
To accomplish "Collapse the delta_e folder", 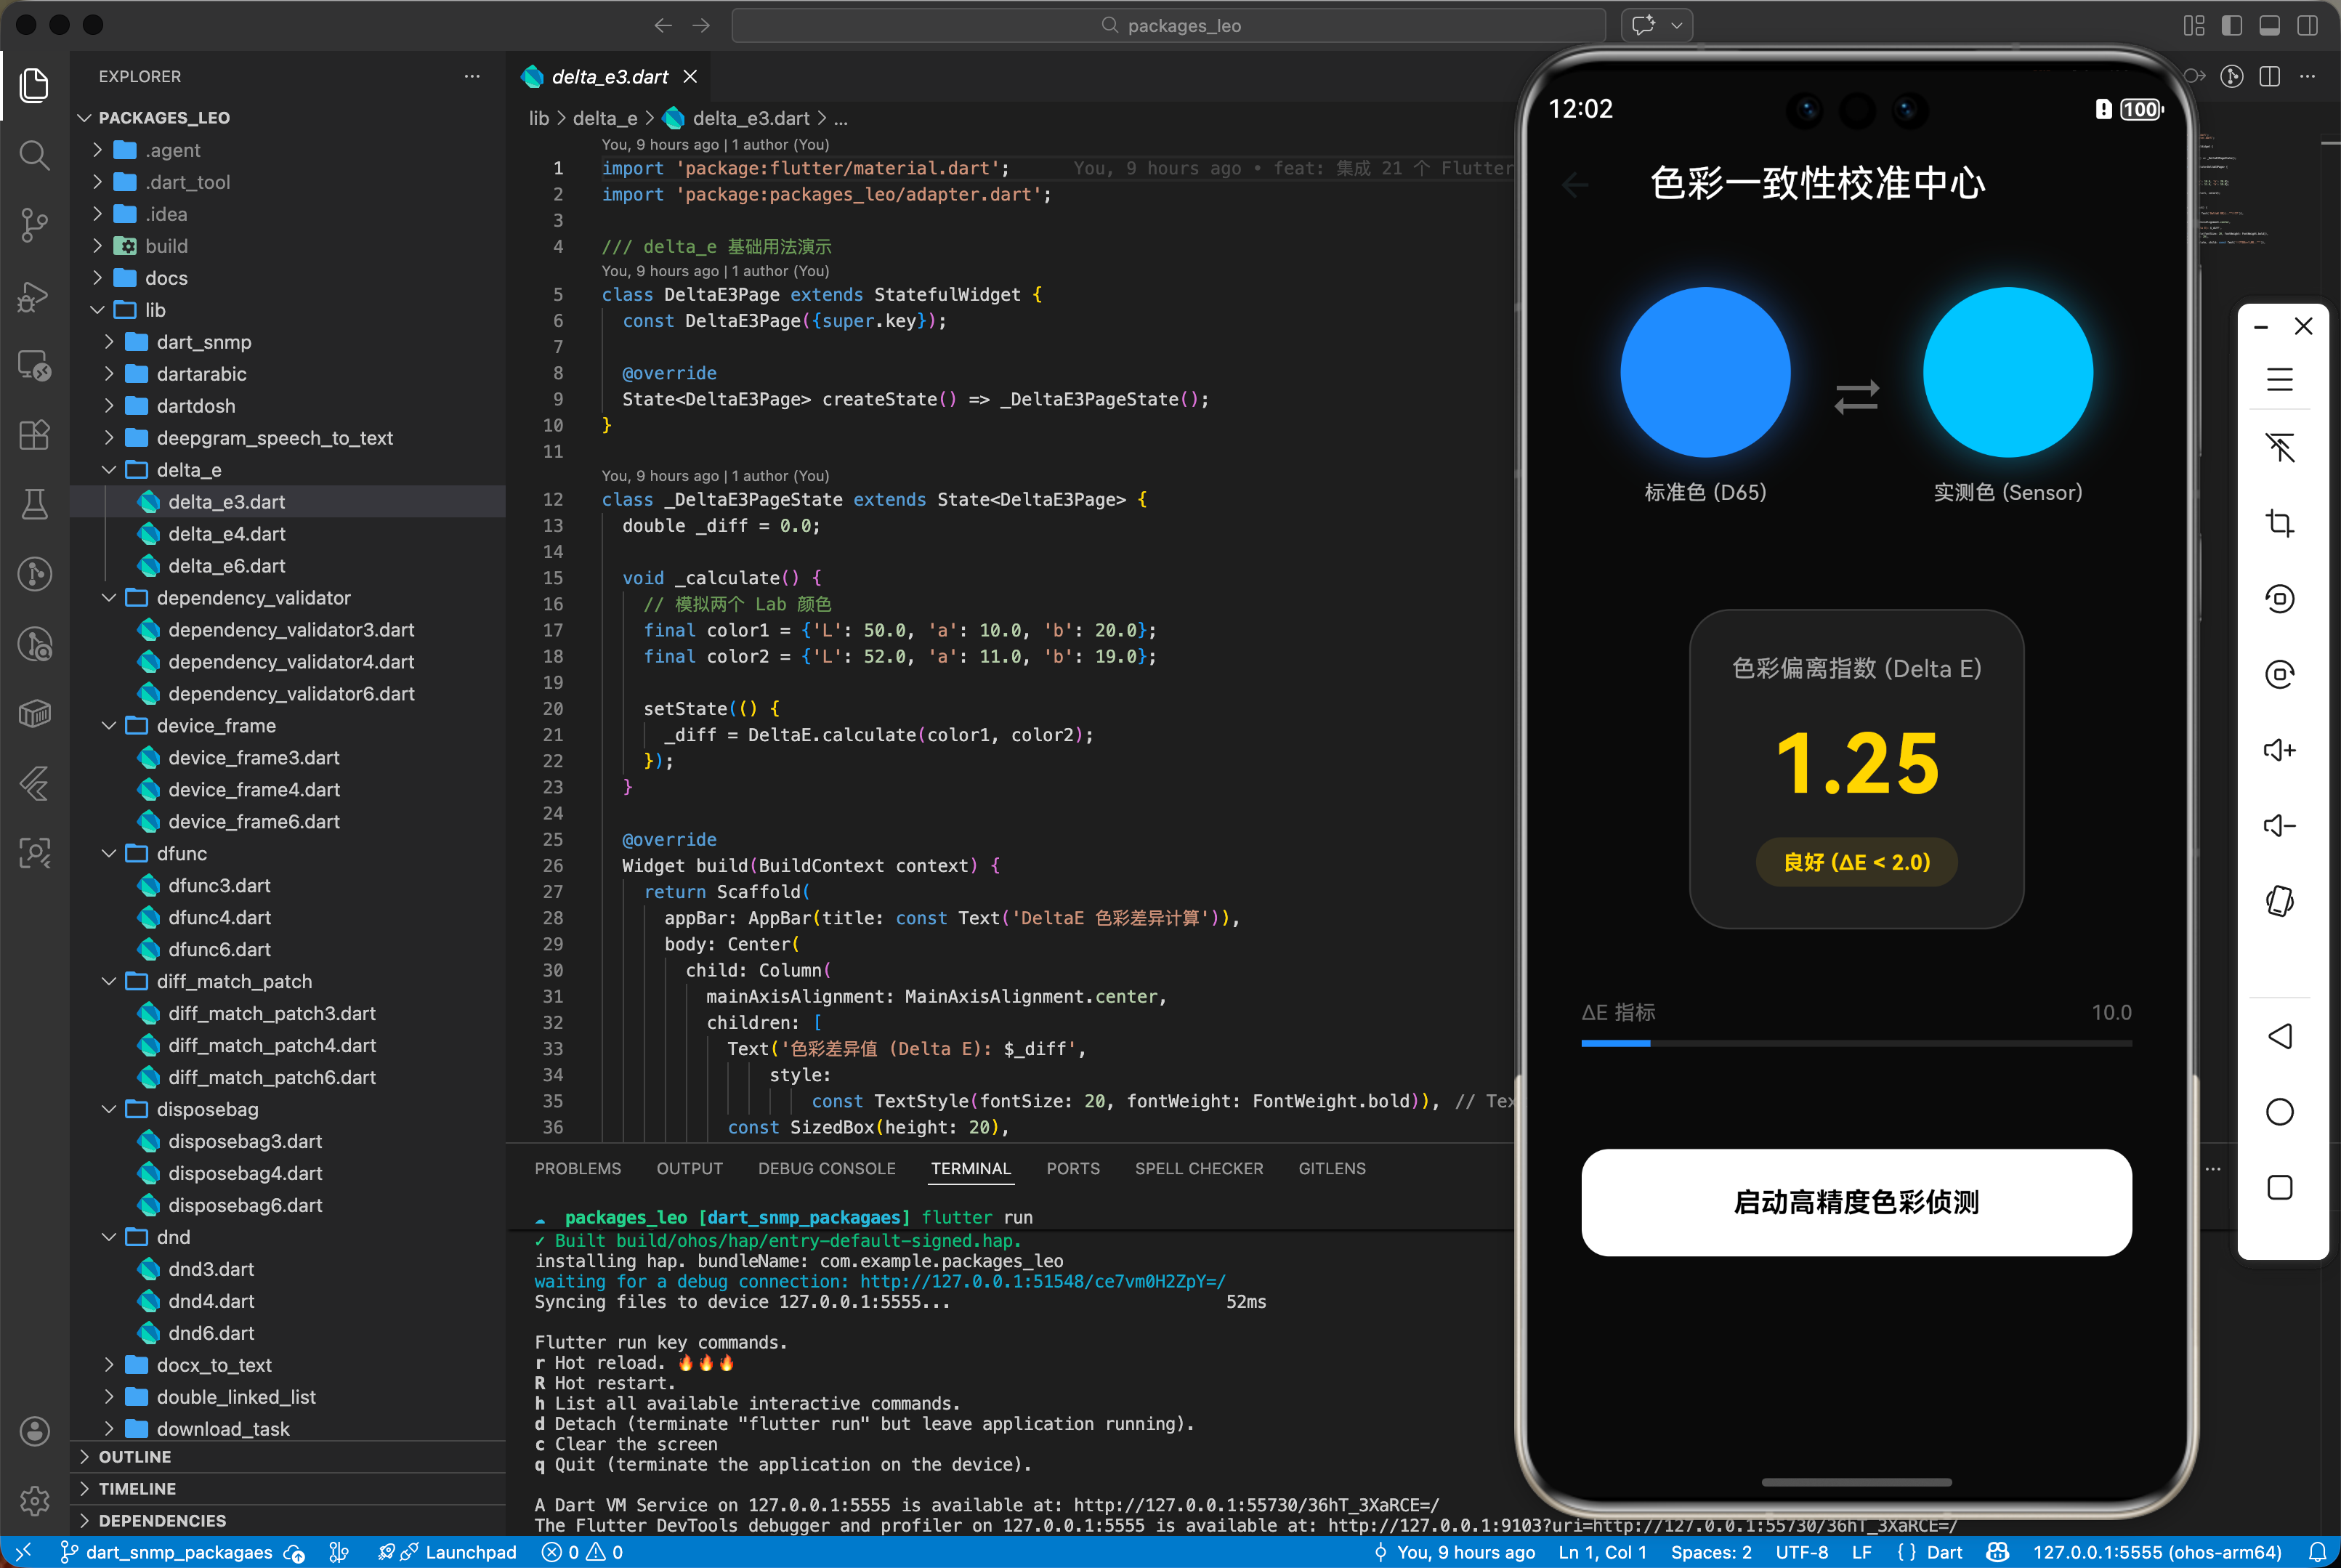I will click(109, 470).
